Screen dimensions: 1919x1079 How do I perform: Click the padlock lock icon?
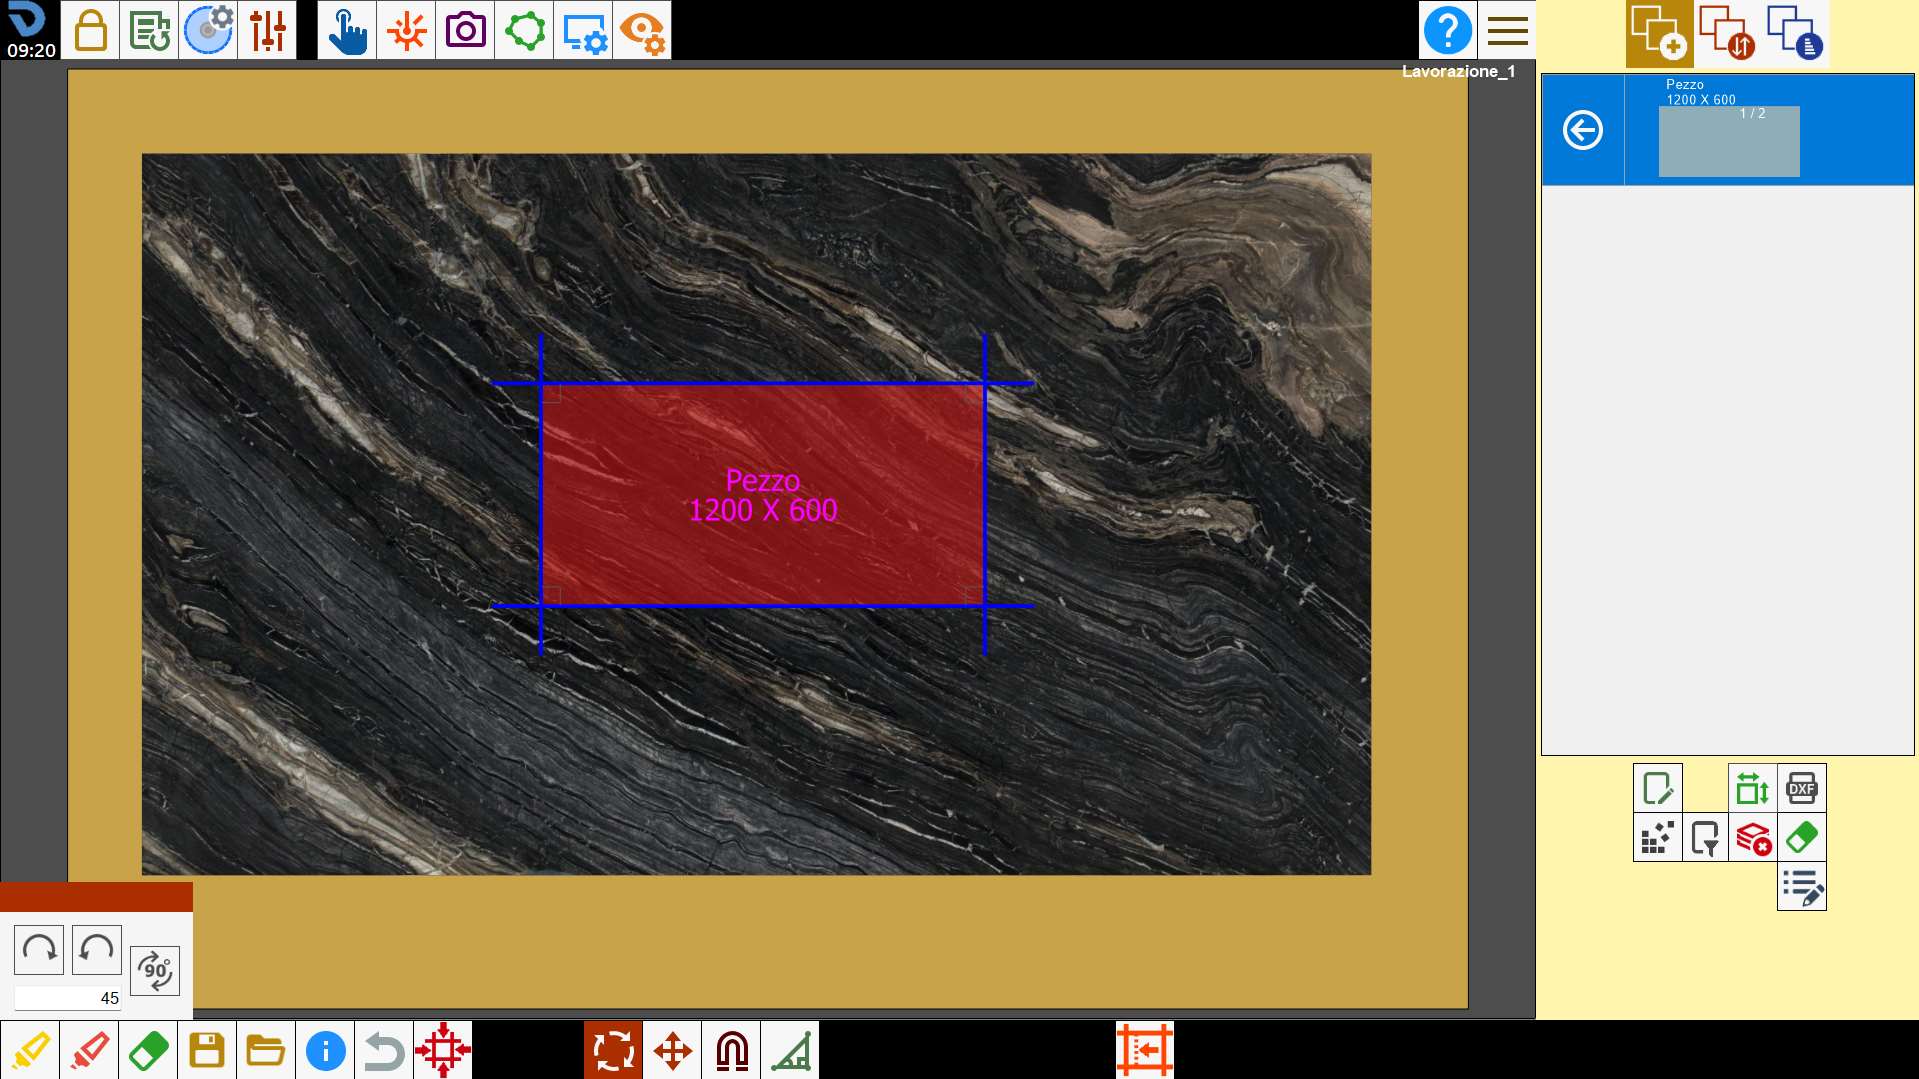tap(91, 30)
